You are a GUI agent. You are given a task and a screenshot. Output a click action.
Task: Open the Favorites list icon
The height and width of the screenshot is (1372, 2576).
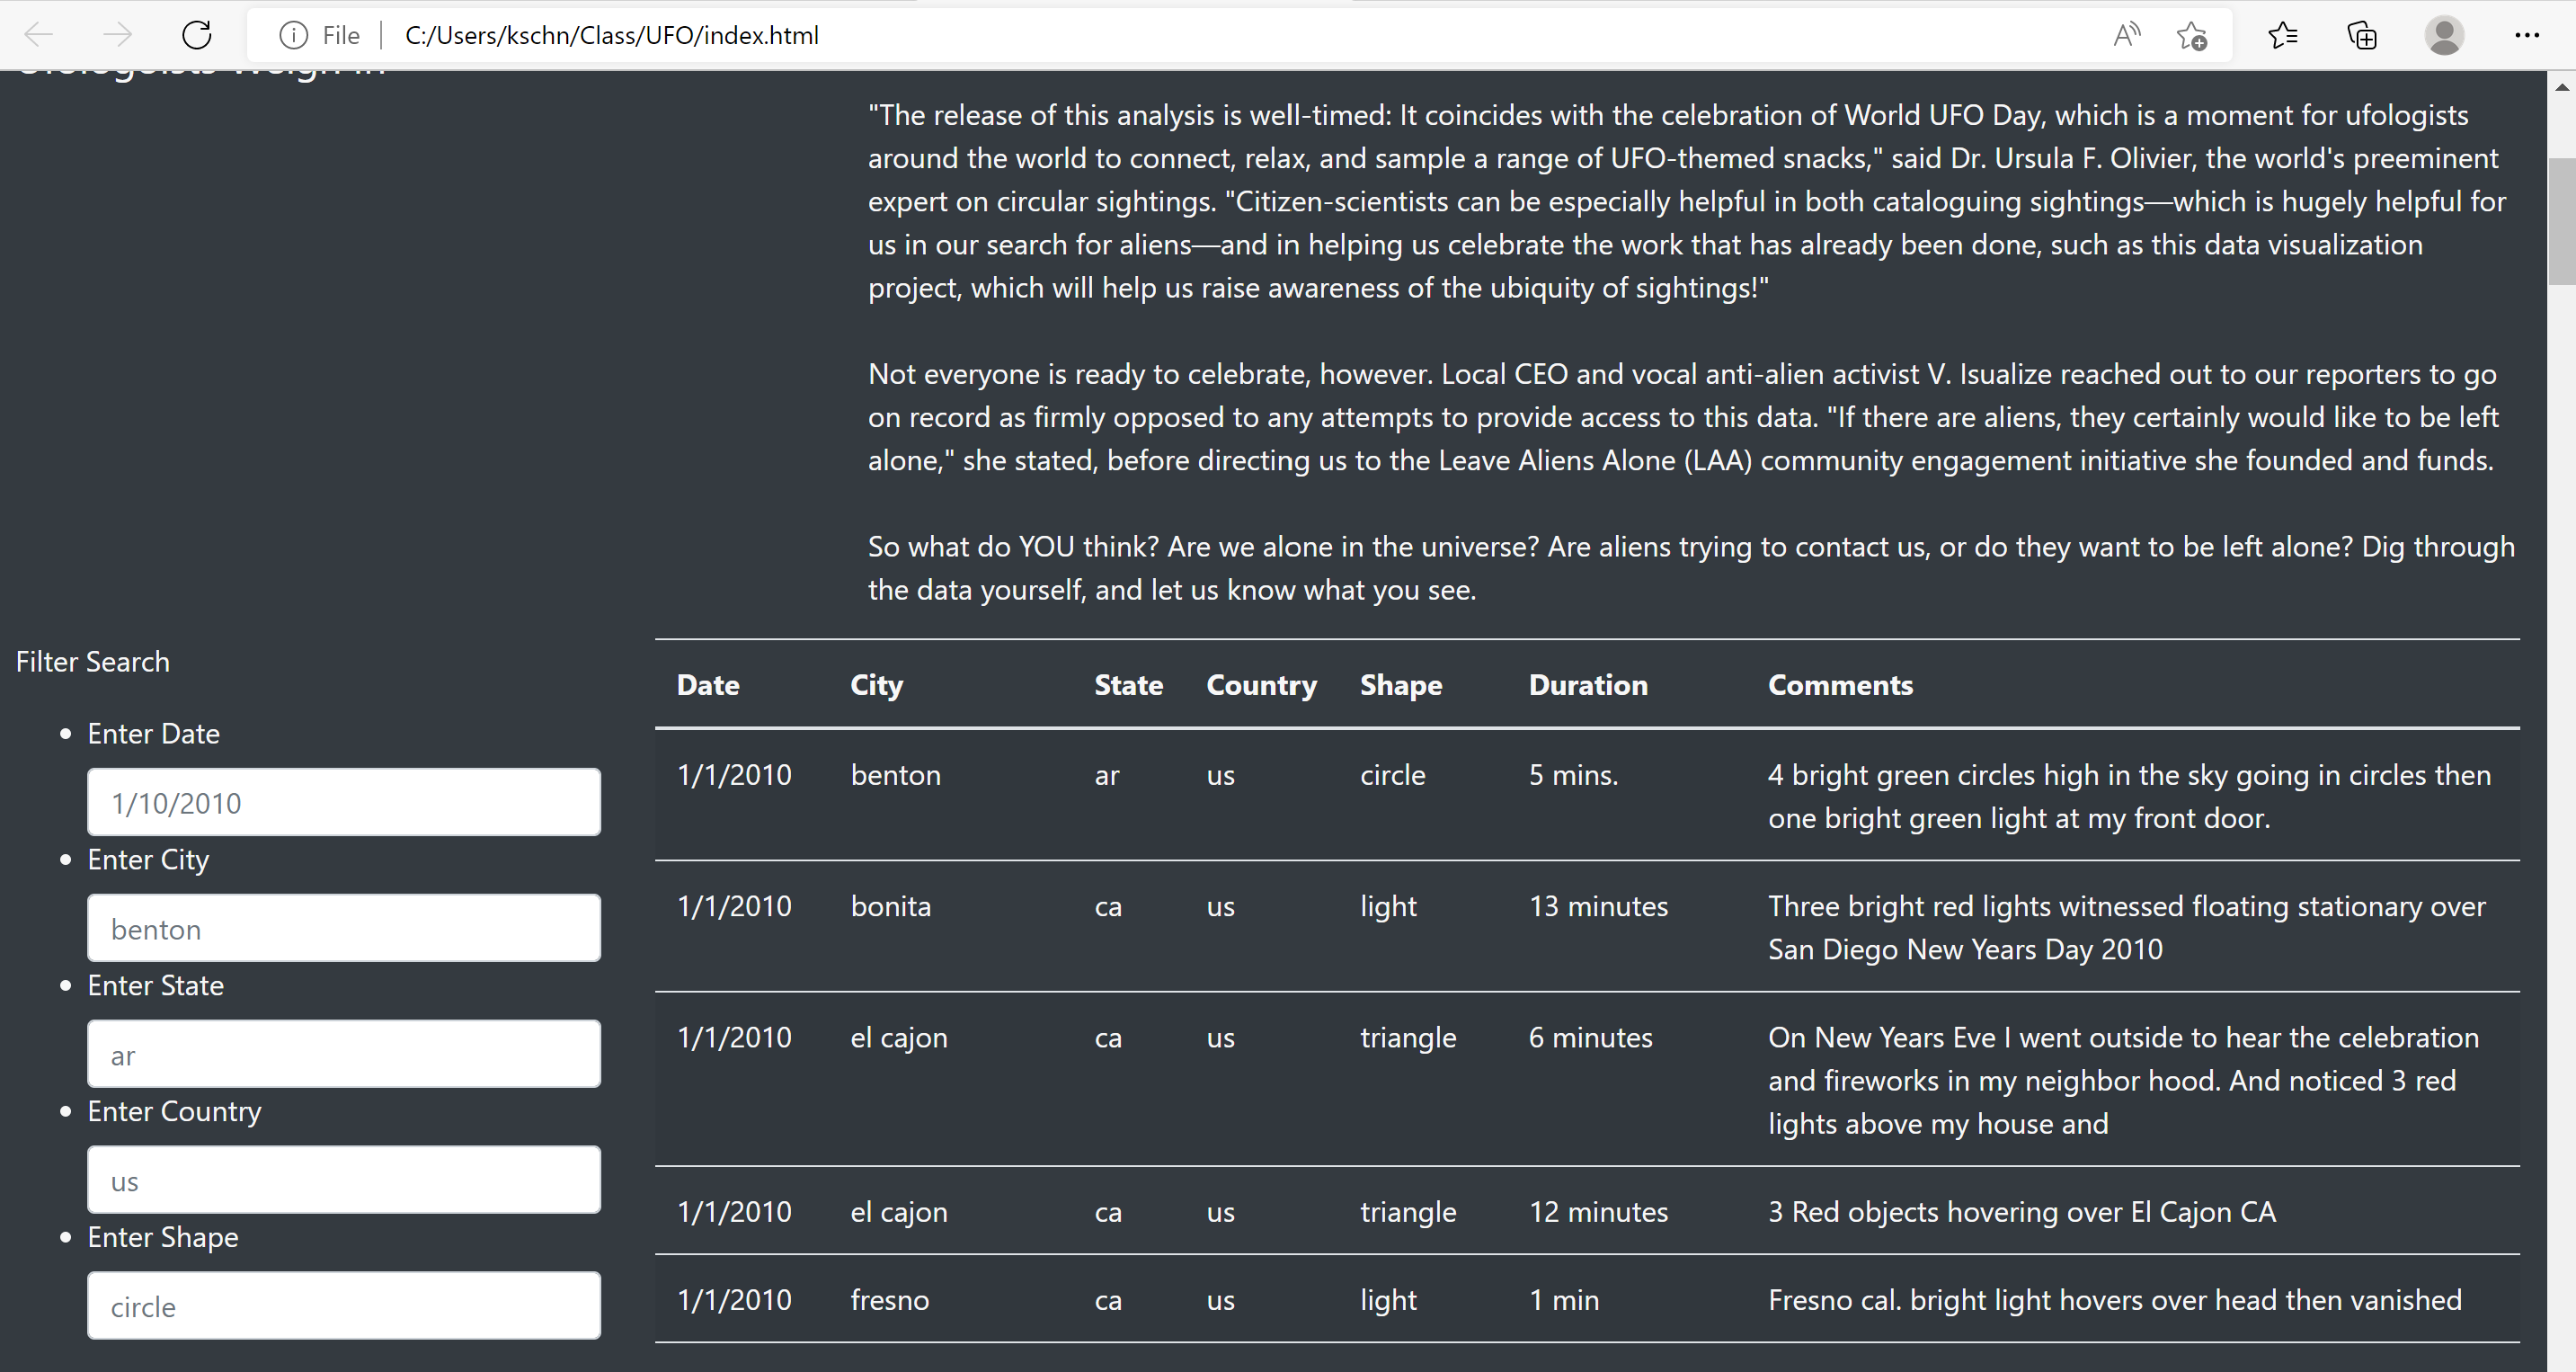pos(2282,35)
